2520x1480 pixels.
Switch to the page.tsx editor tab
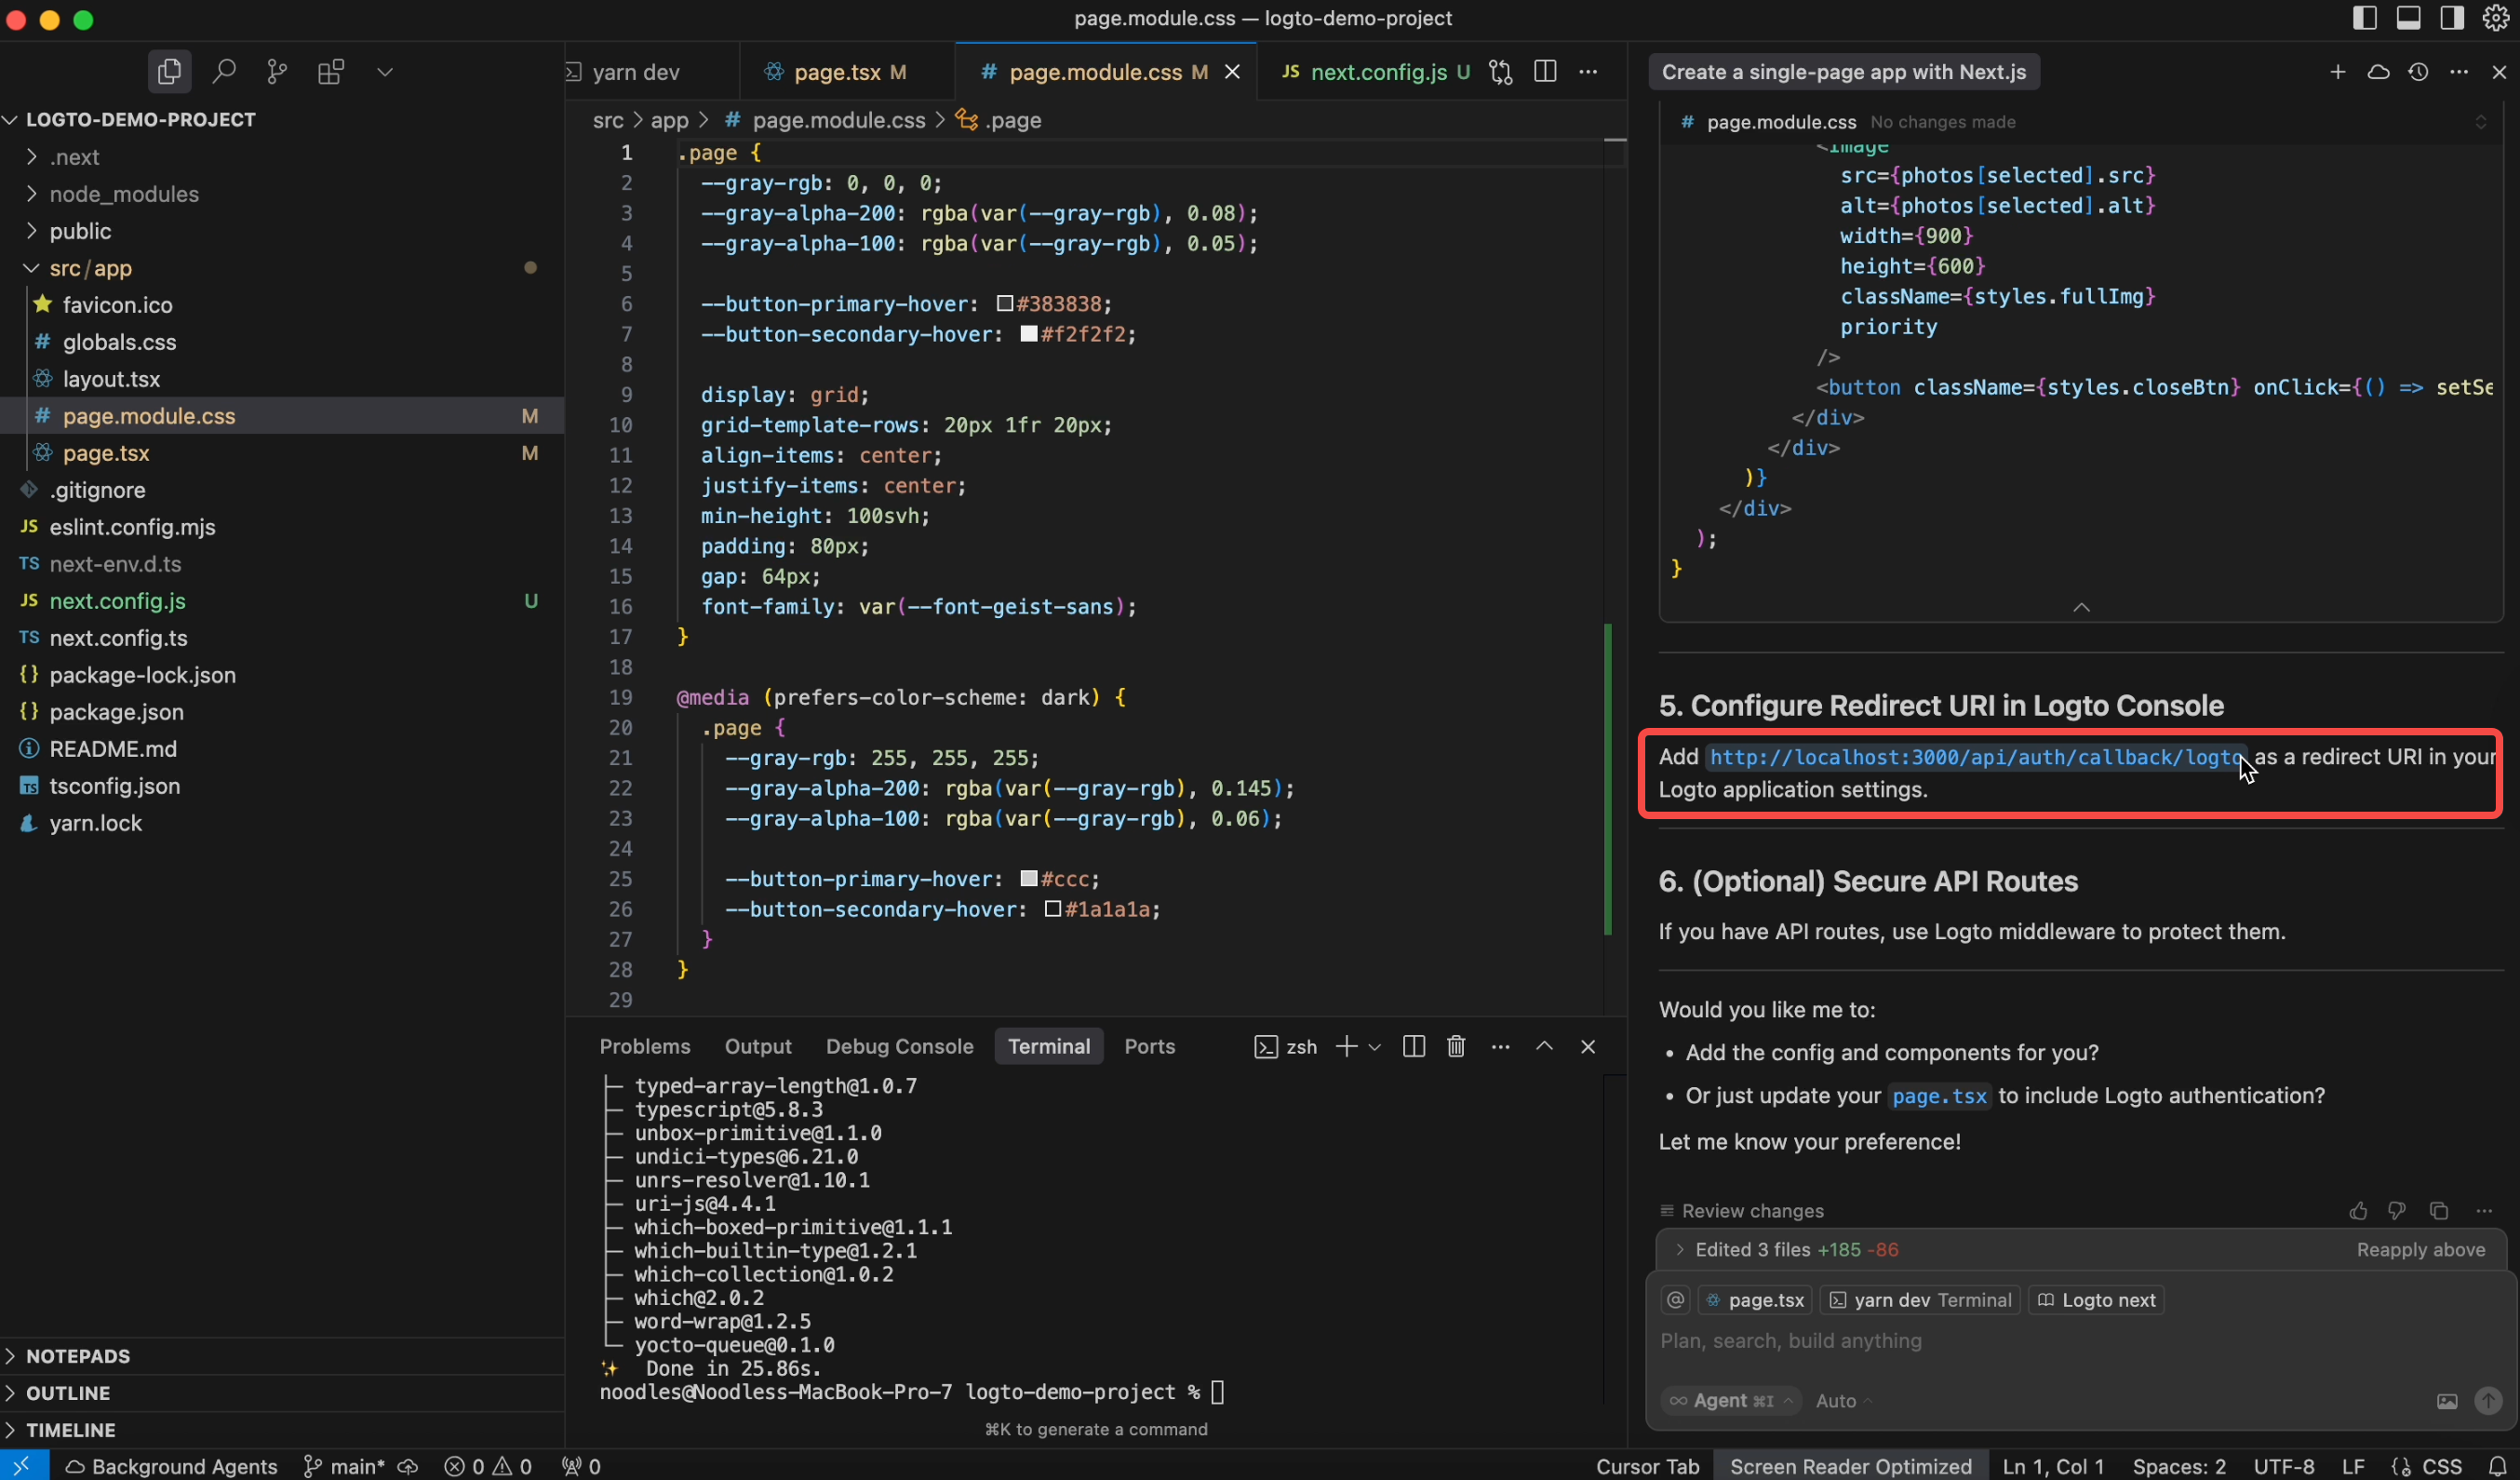(847, 72)
